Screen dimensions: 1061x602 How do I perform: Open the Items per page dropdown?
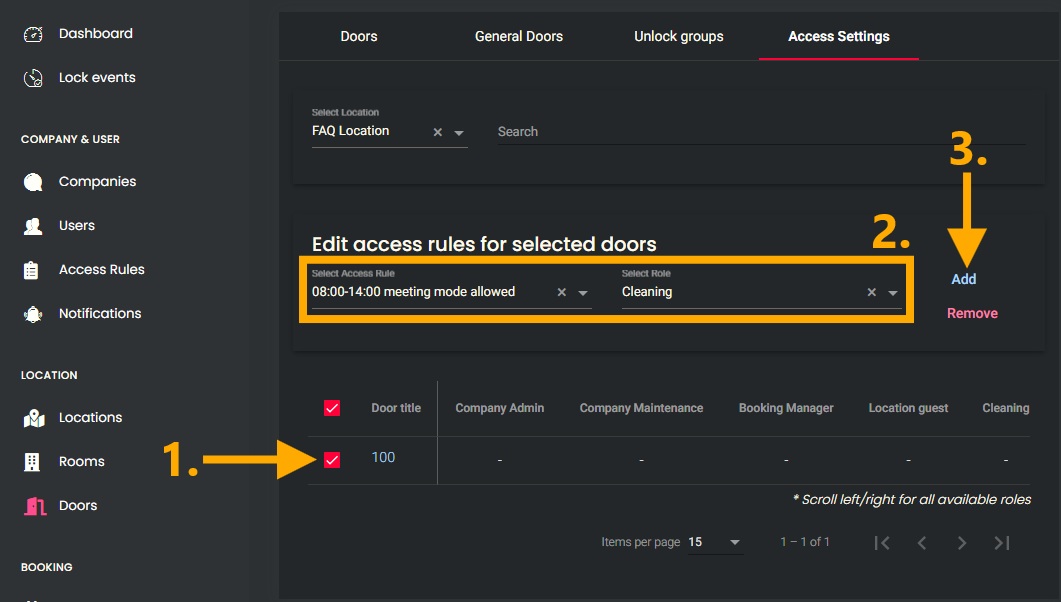[x=735, y=543]
